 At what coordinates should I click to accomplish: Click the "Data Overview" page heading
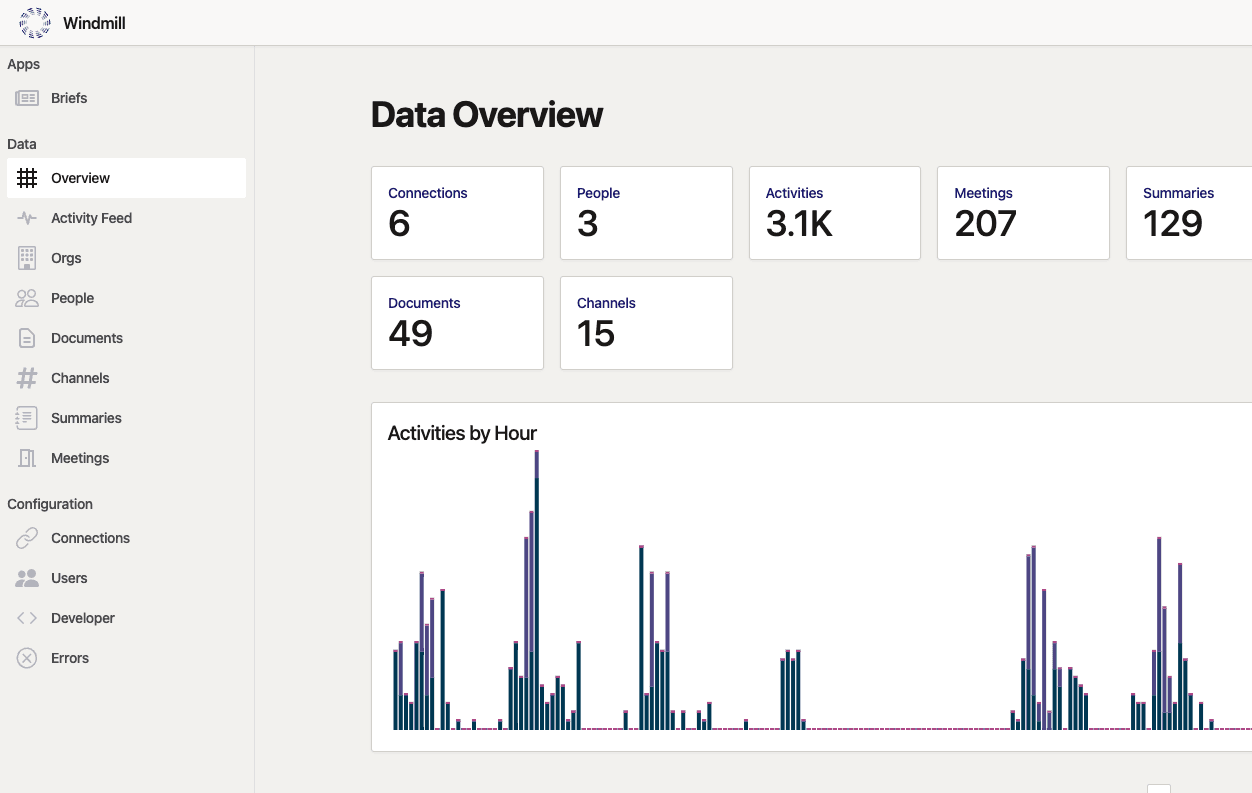click(x=487, y=115)
